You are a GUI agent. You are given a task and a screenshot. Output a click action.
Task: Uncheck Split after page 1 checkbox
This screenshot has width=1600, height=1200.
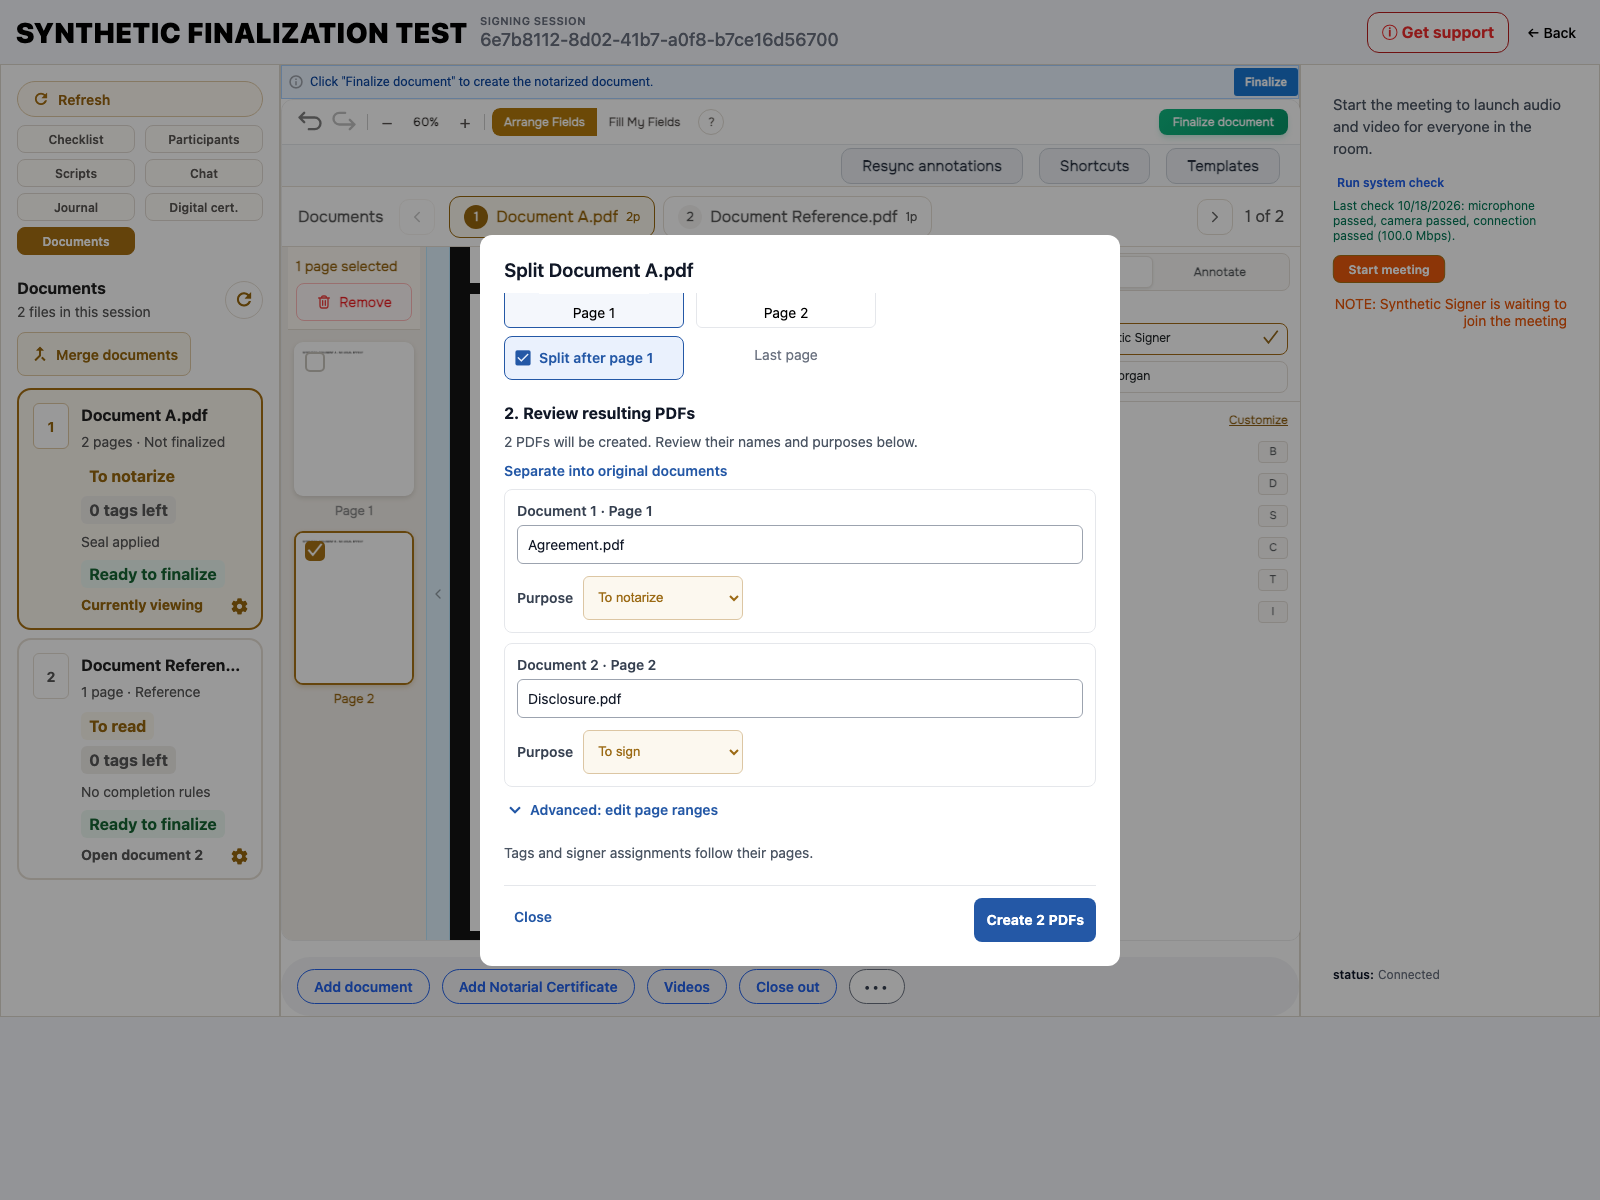523,358
